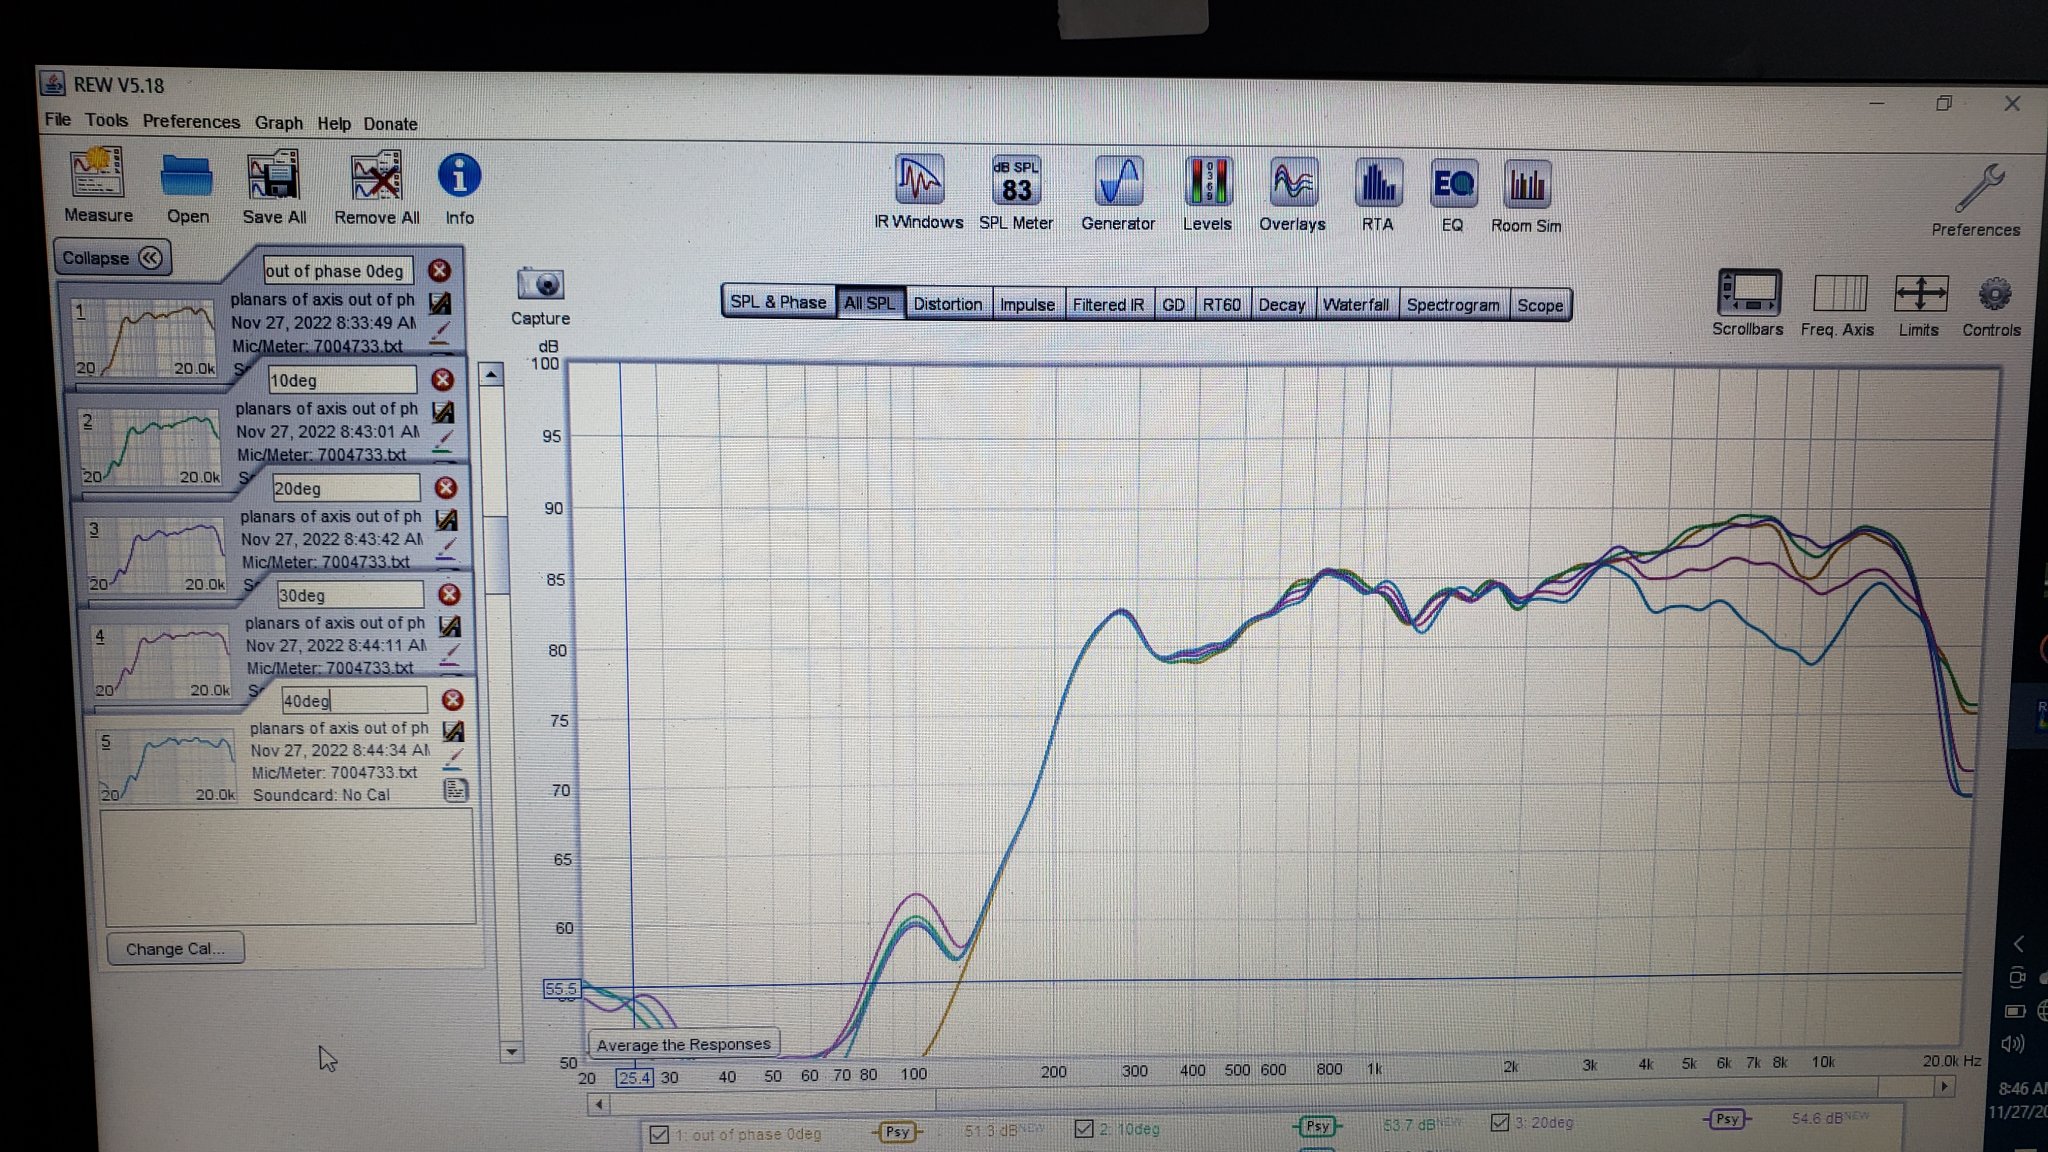Click measurement list scroll up arrow
2048x1152 pixels.
point(491,375)
